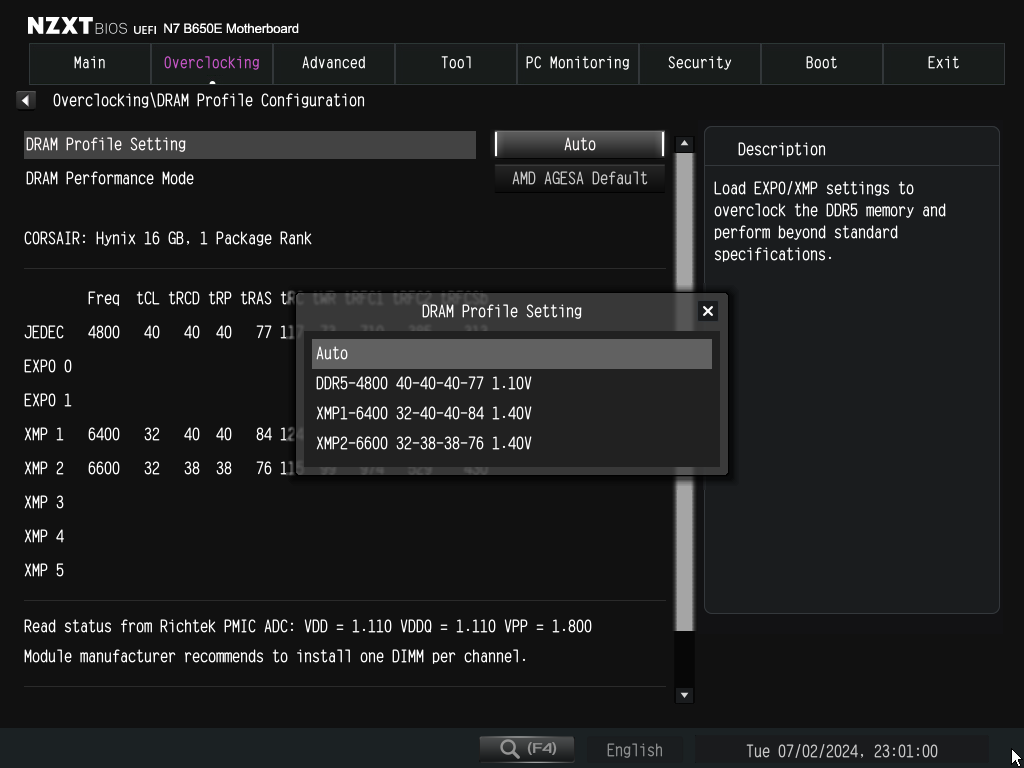Choose XMP1-6400 32-40-40-84 1.40V profile
Screen dimensions: 1024x768
(511, 413)
